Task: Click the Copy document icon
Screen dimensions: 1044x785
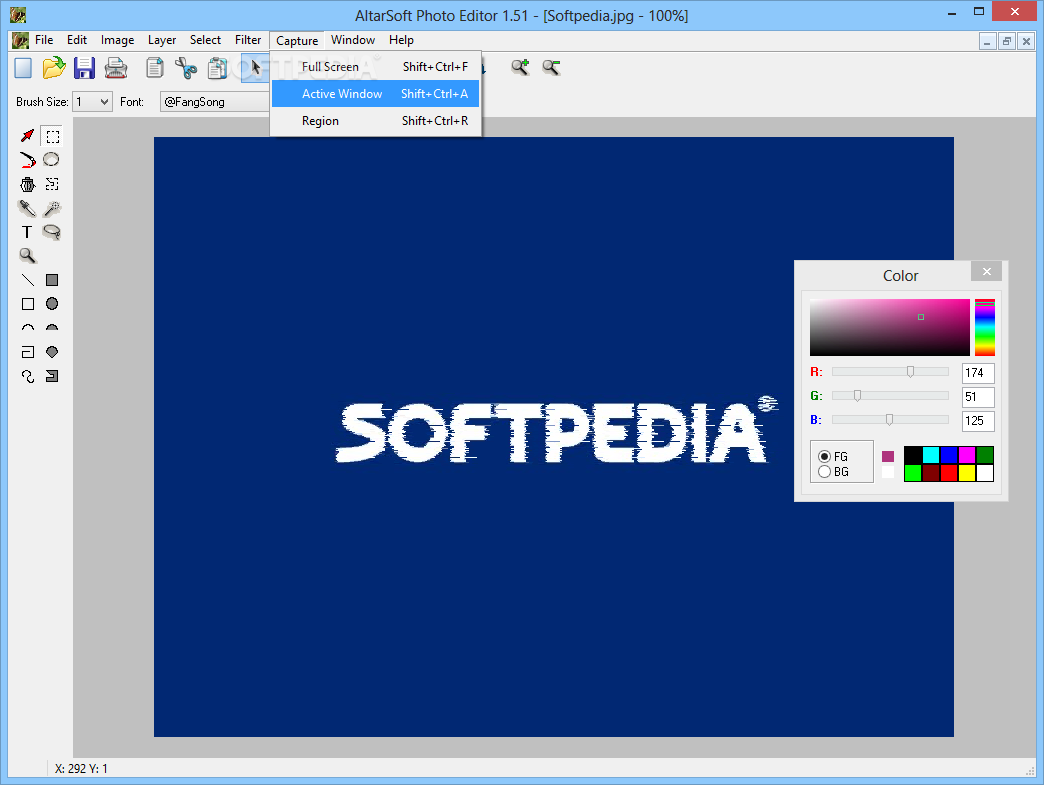Action: click(154, 68)
